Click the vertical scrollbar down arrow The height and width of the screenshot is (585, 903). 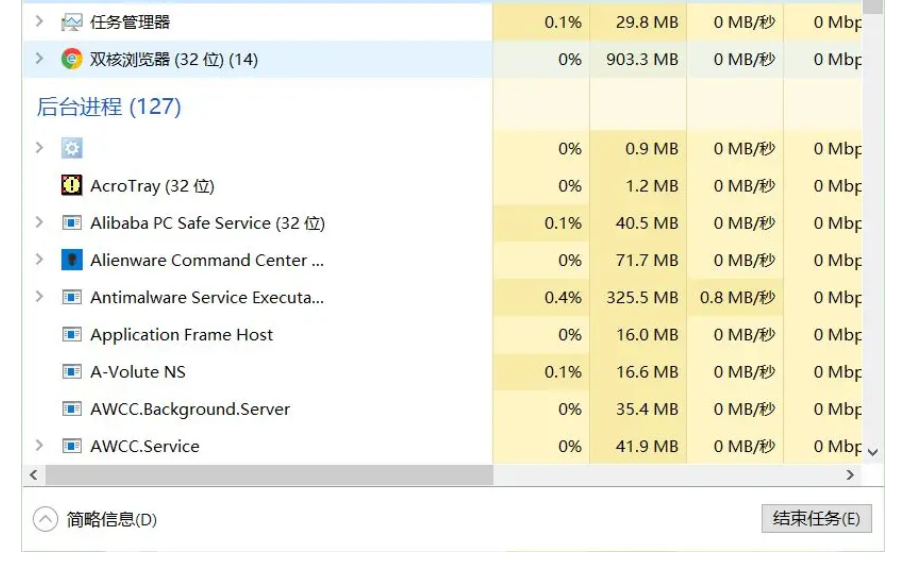(873, 453)
